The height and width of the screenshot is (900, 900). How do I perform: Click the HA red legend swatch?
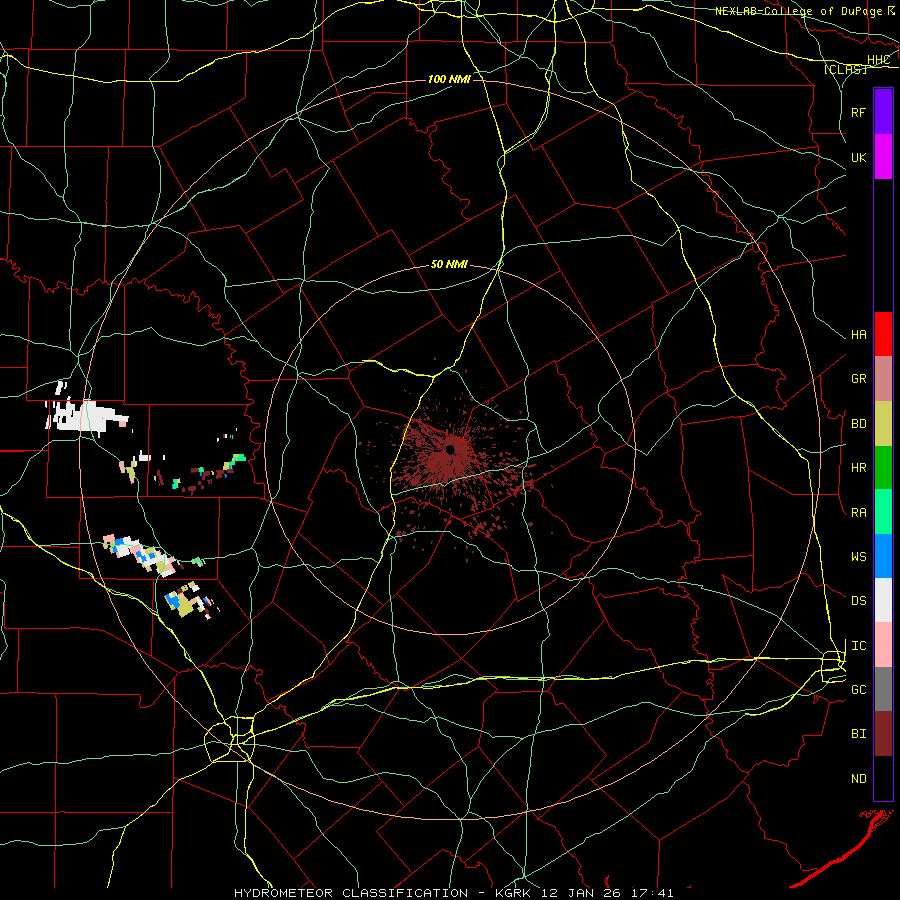click(x=883, y=334)
